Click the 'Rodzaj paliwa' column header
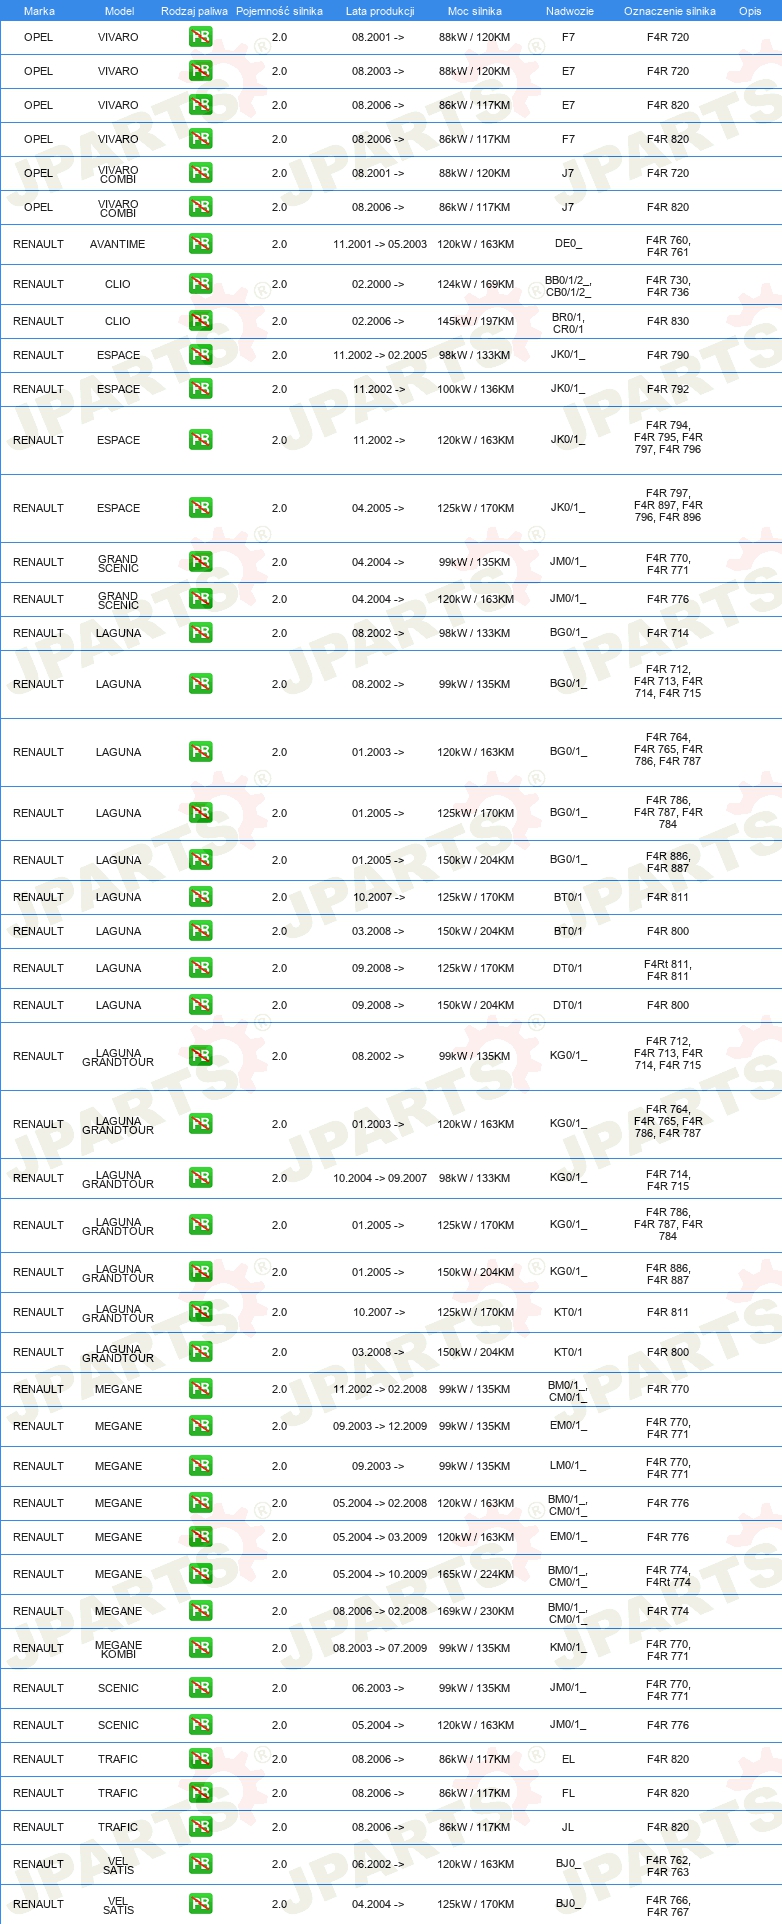 (194, 11)
